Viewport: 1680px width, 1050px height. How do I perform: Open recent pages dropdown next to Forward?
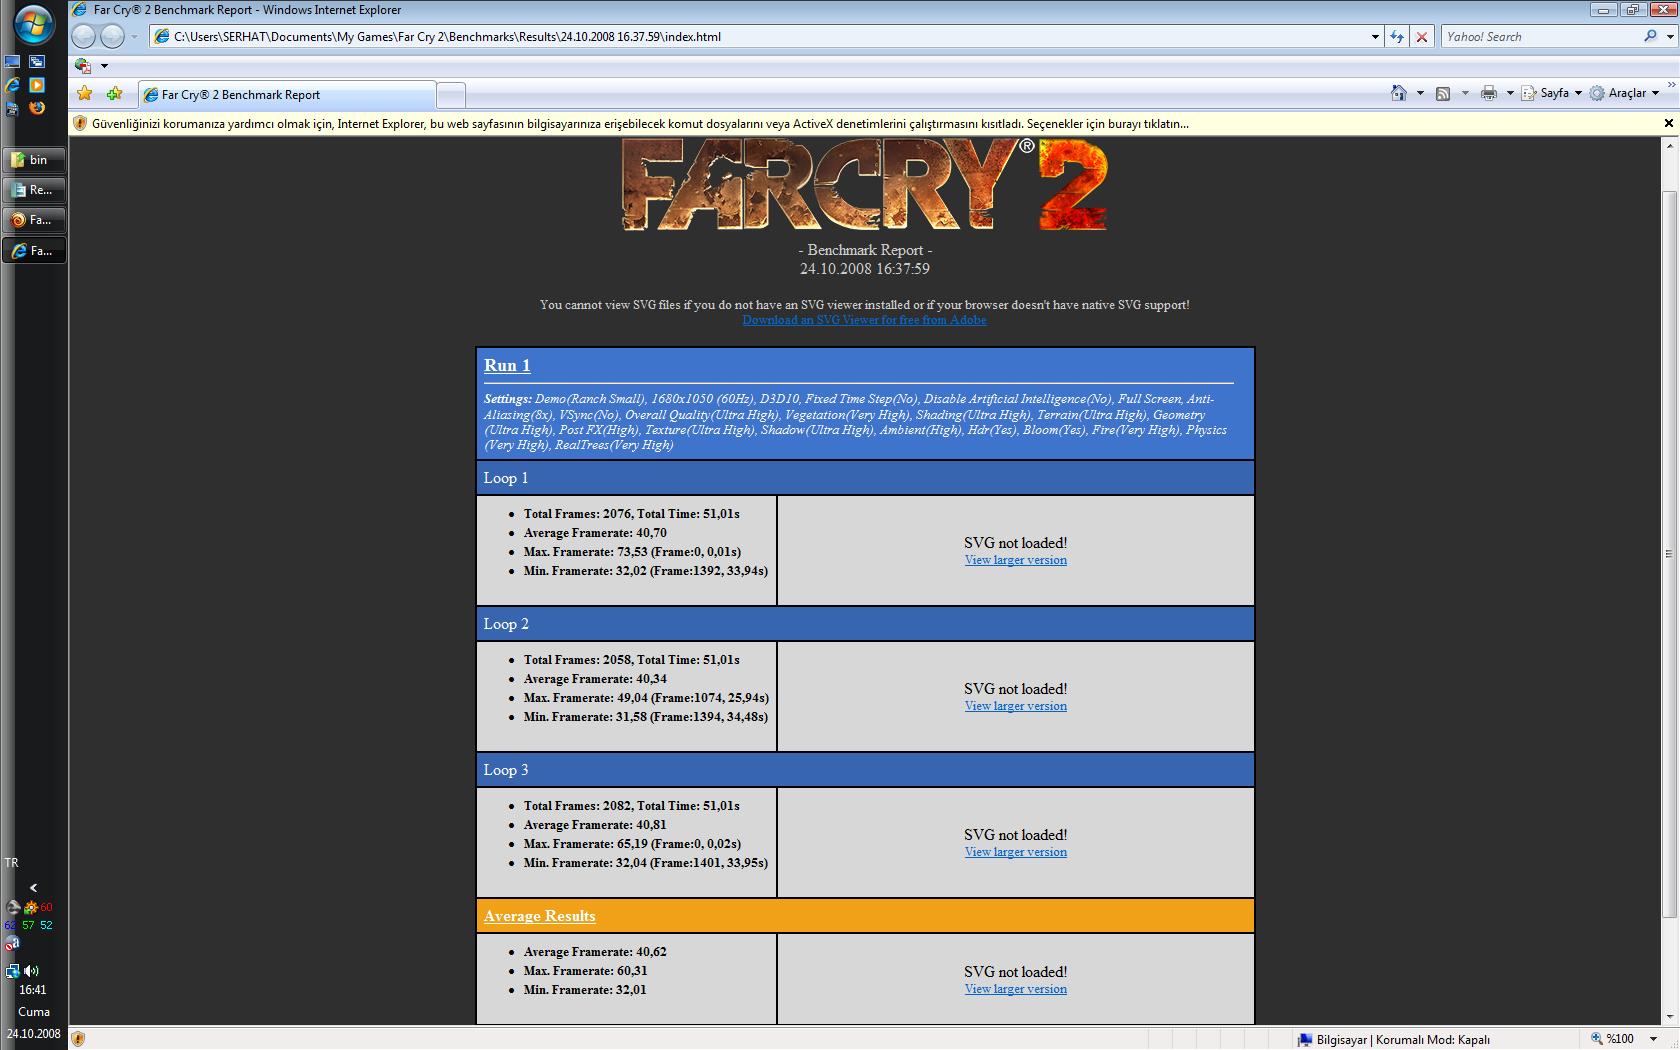135,37
